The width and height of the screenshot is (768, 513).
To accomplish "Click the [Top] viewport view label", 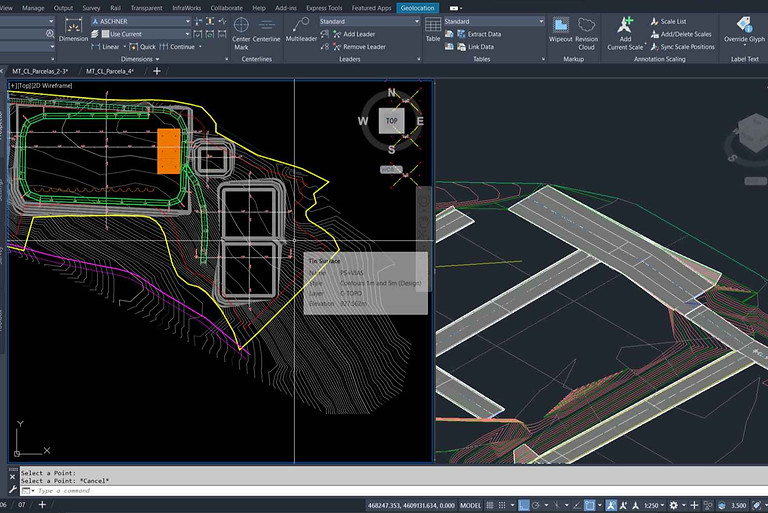I will coord(24,85).
